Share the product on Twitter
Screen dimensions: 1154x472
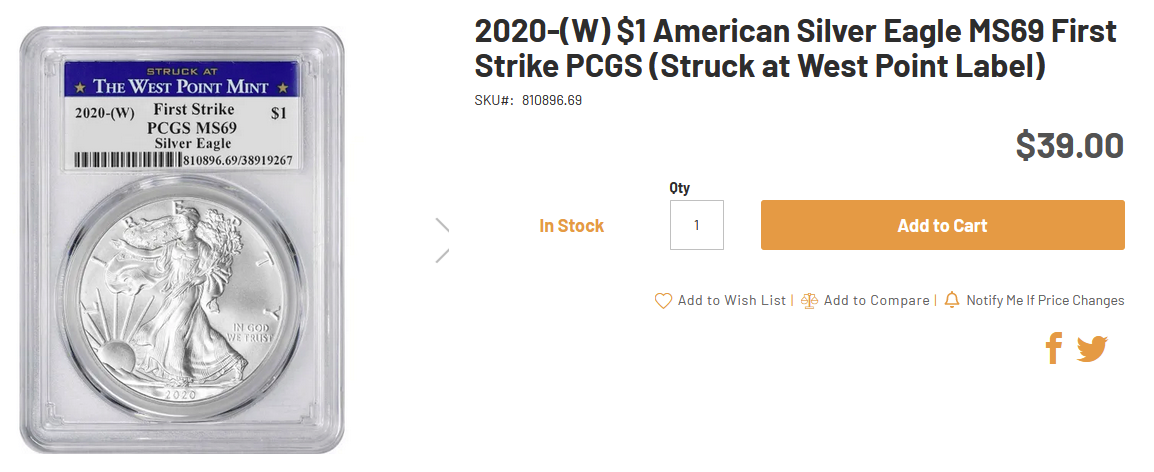point(1092,348)
